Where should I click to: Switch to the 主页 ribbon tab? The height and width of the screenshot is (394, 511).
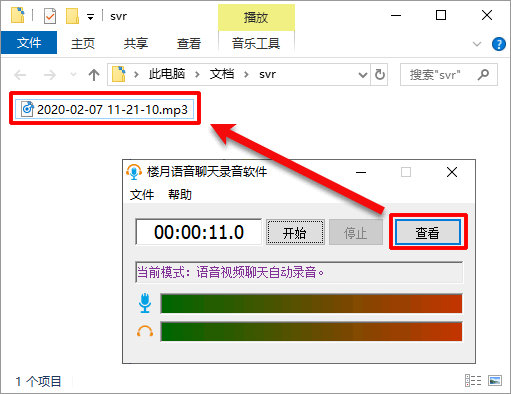click(83, 43)
